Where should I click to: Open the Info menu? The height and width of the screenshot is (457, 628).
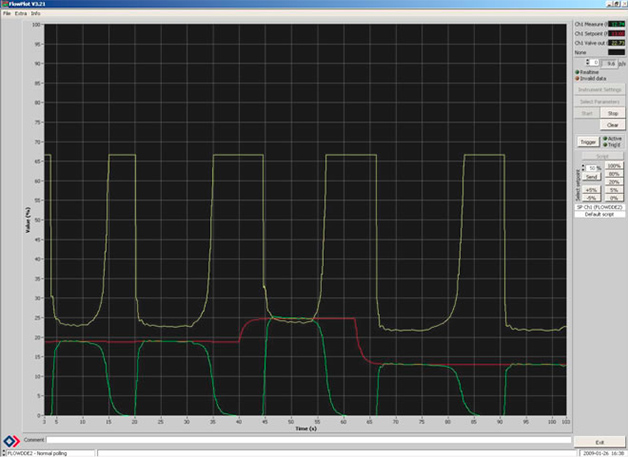(x=35, y=13)
